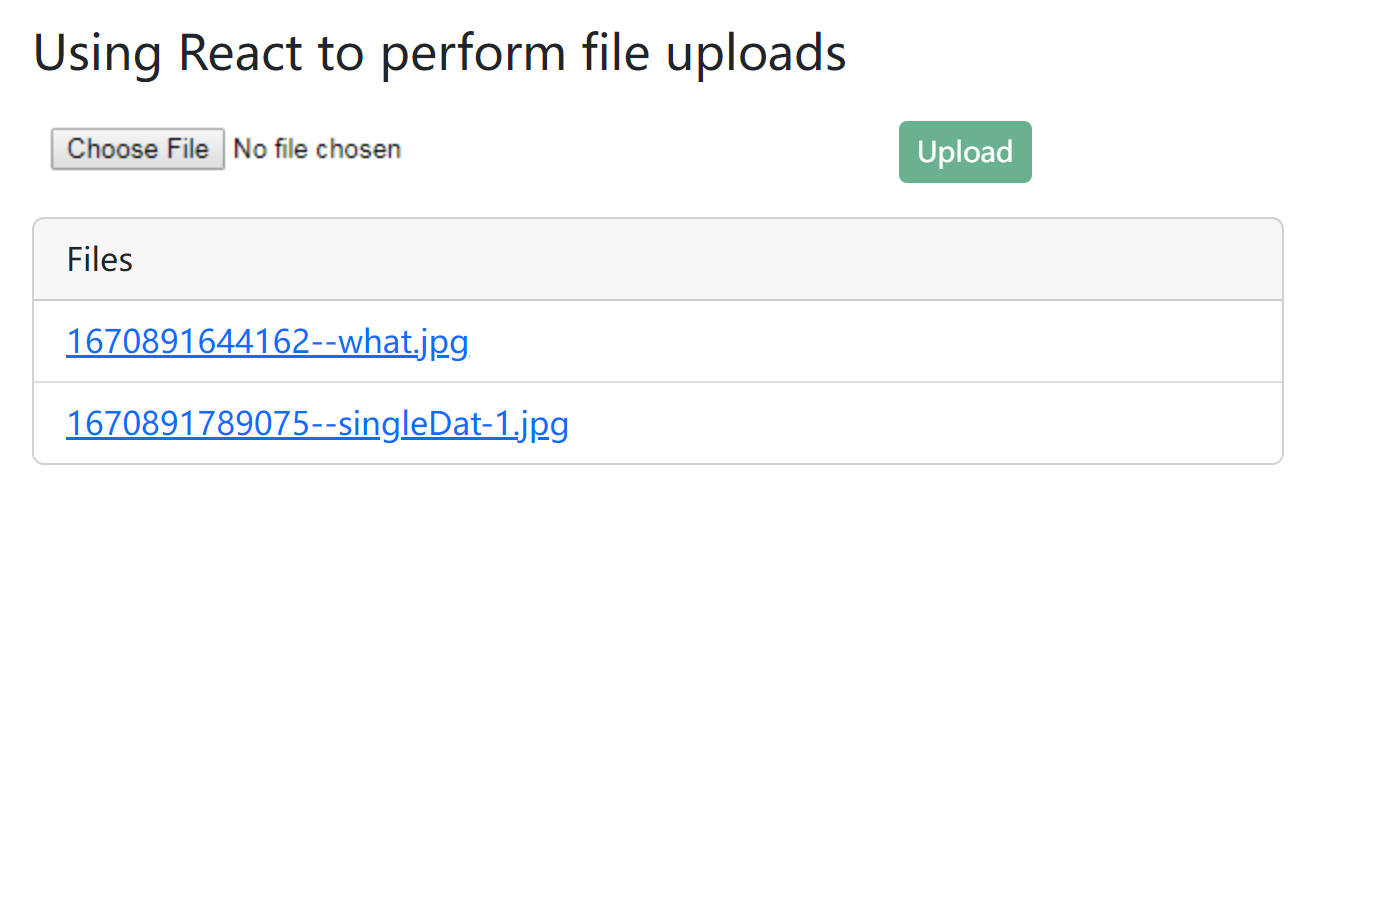Click the word uploads in the title
The image size is (1393, 905).
[x=756, y=53]
